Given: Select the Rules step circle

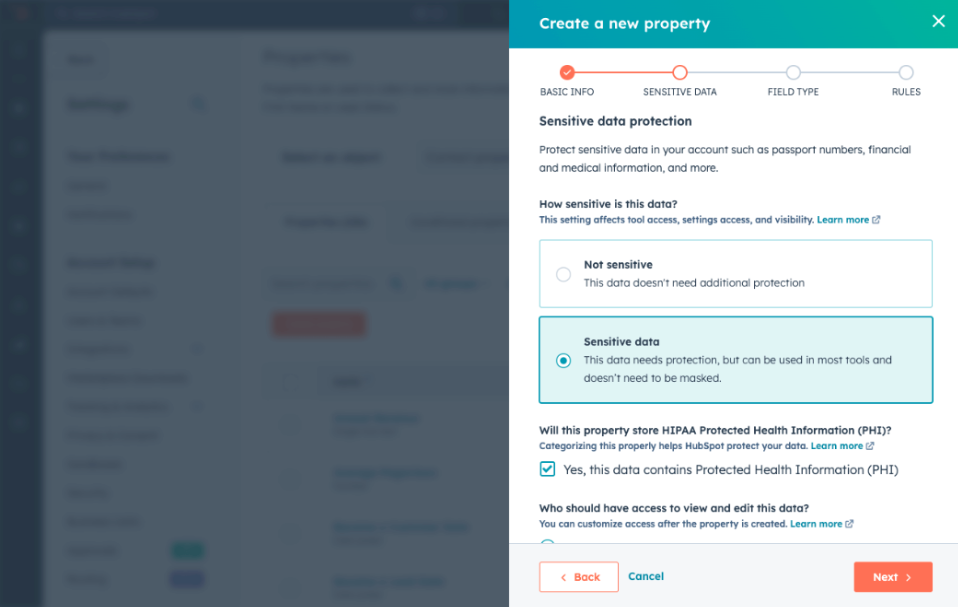Looking at the screenshot, I should 906,72.
